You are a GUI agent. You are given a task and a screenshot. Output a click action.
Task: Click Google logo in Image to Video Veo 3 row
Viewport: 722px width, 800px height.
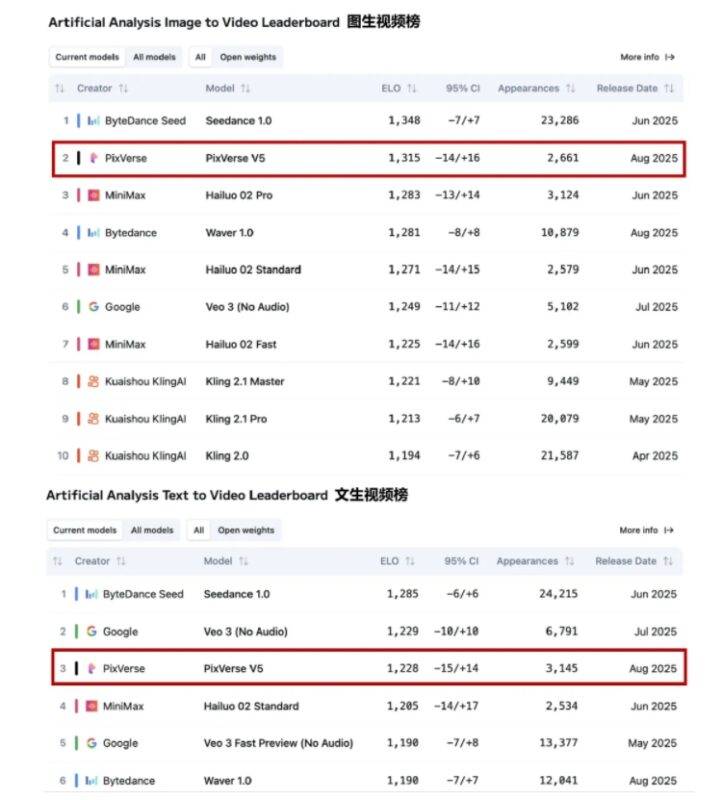point(93,307)
